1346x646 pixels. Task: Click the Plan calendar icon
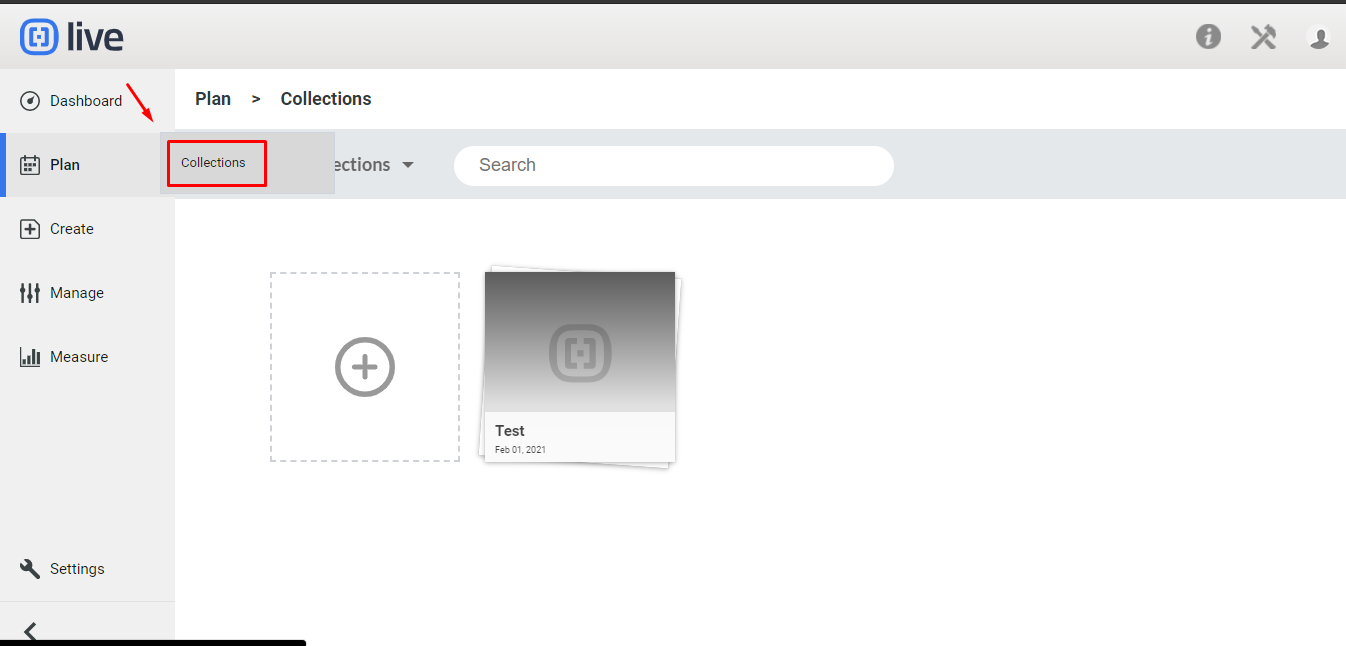click(x=30, y=165)
